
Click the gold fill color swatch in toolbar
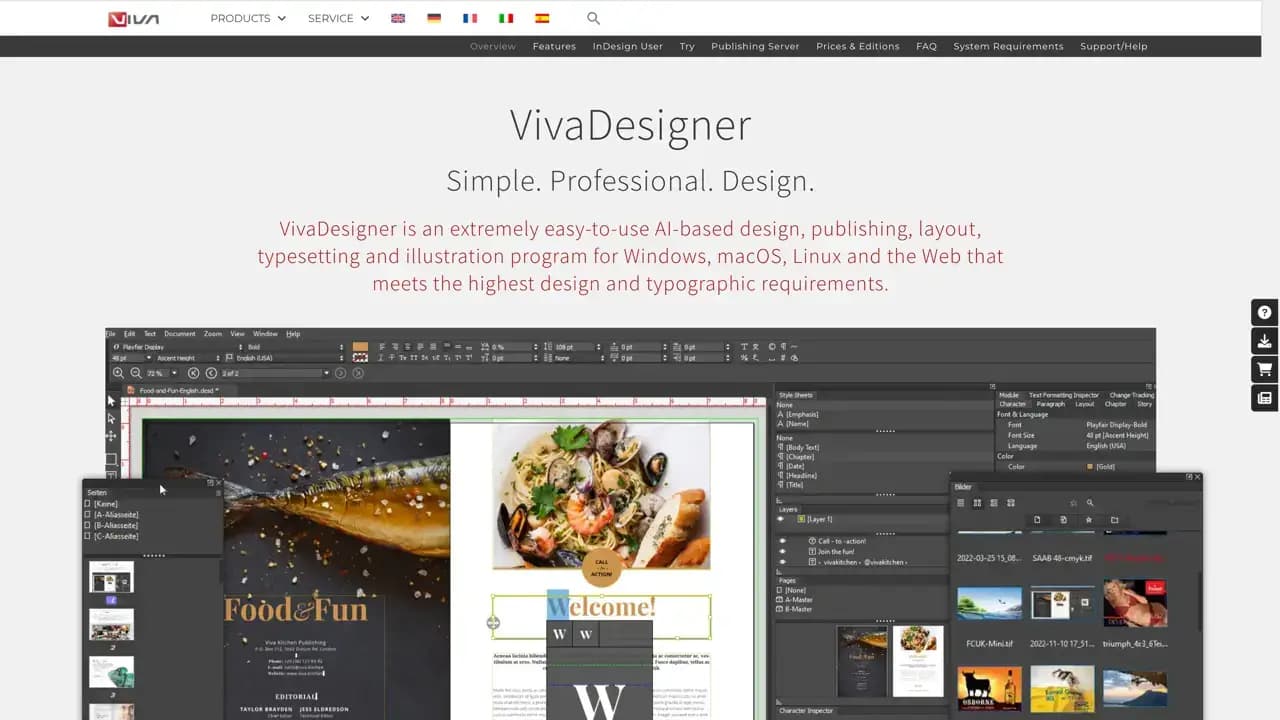[x=360, y=347]
